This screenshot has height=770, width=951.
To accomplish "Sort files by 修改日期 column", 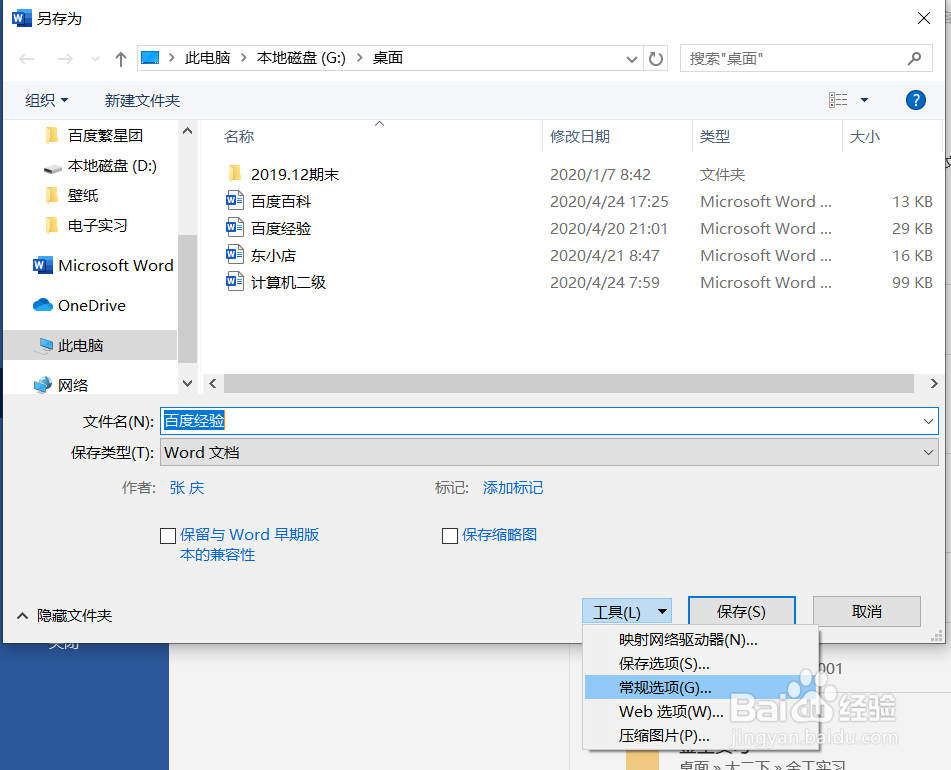I will 579,136.
